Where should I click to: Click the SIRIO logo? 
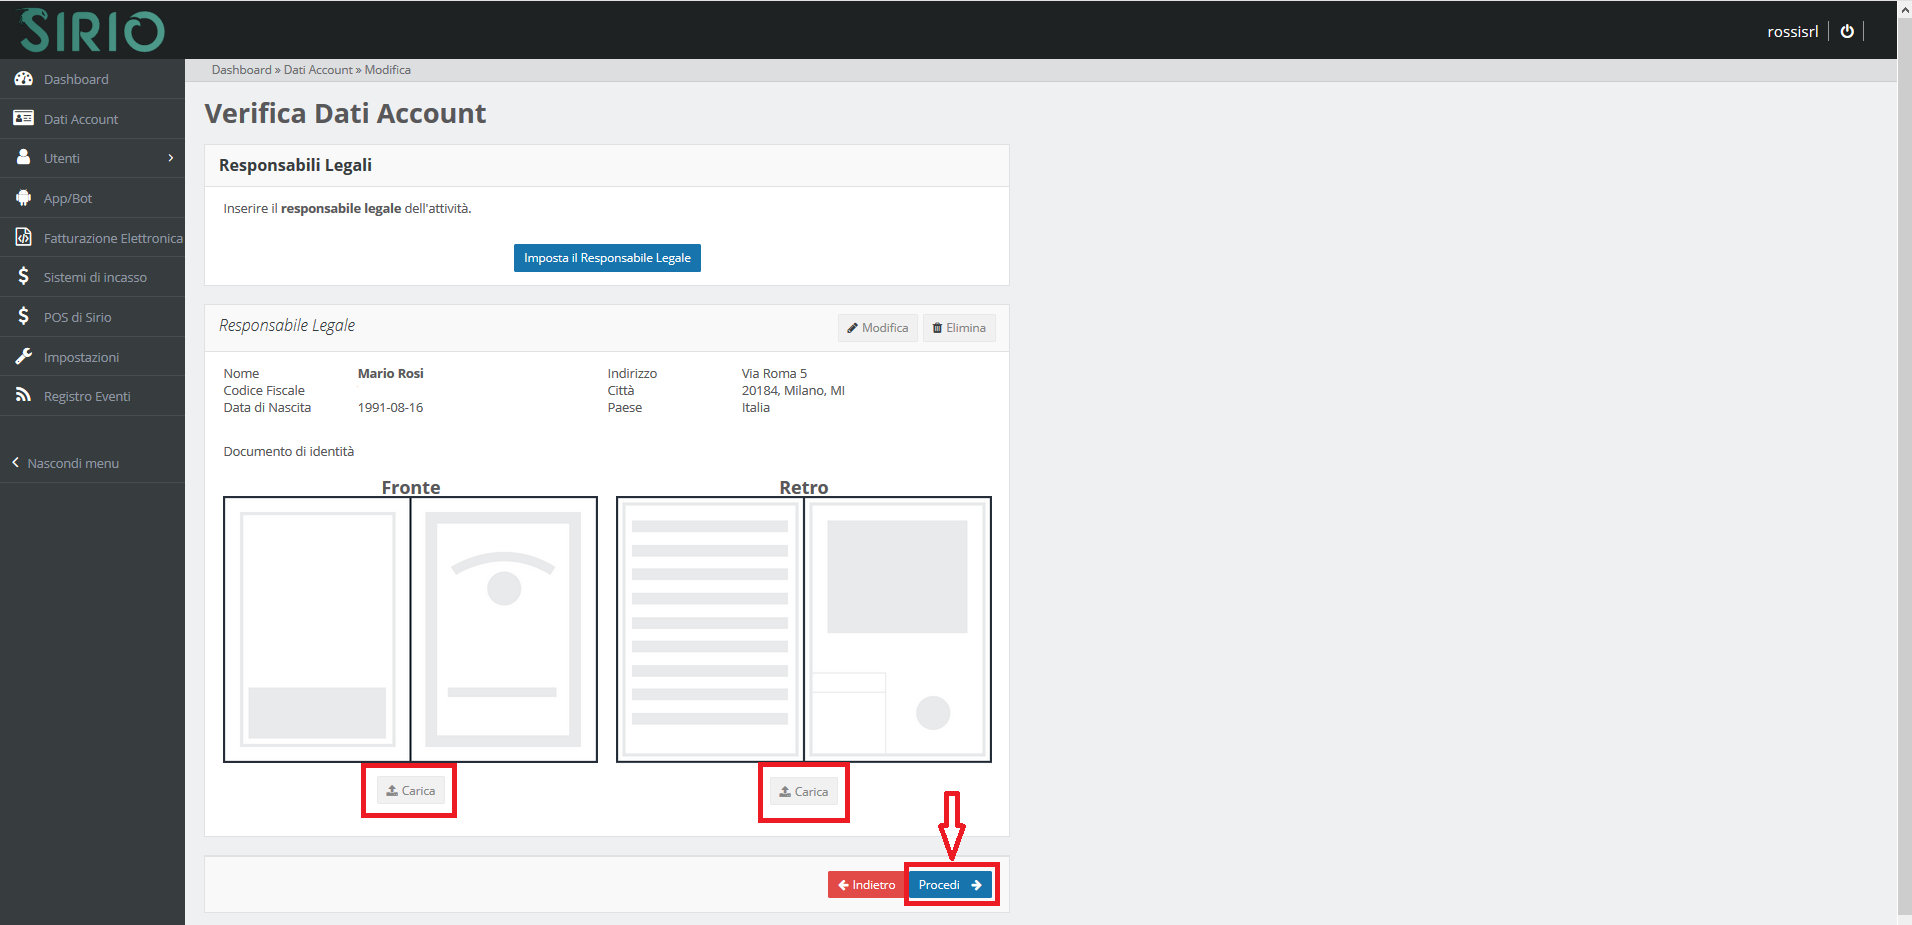pos(92,31)
